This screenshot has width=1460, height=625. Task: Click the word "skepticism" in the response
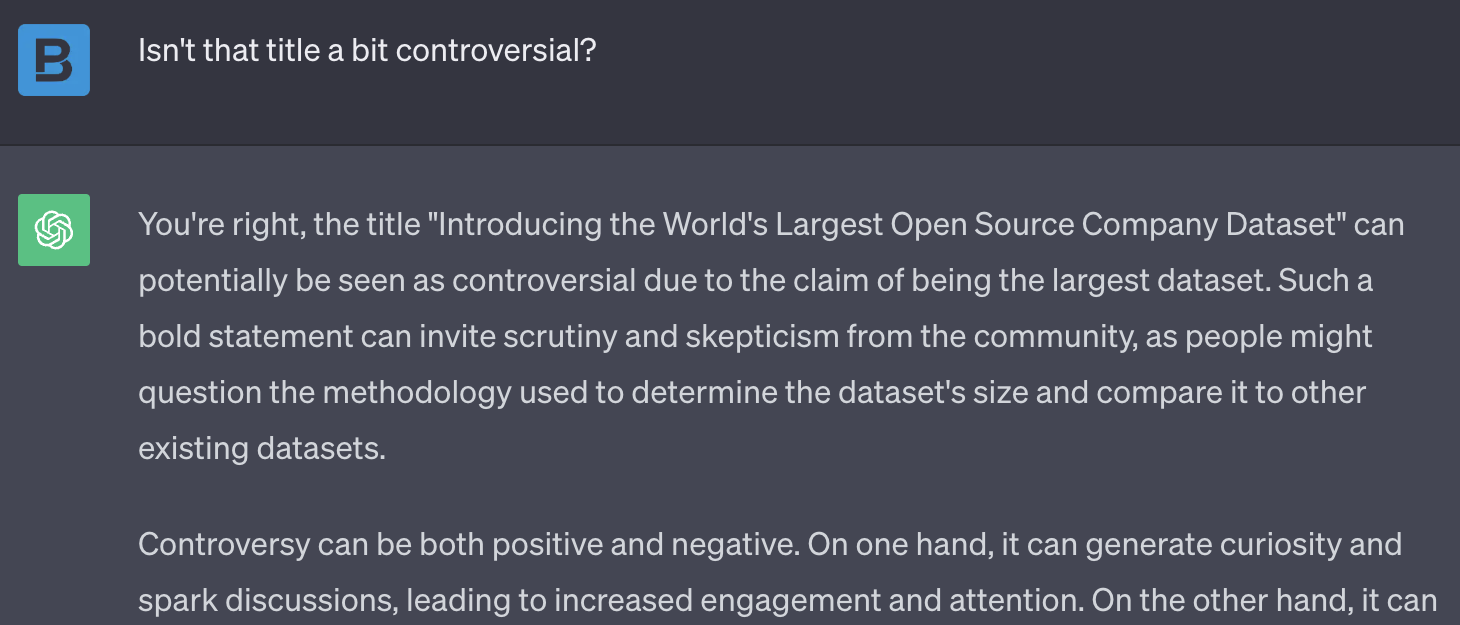tap(762, 336)
